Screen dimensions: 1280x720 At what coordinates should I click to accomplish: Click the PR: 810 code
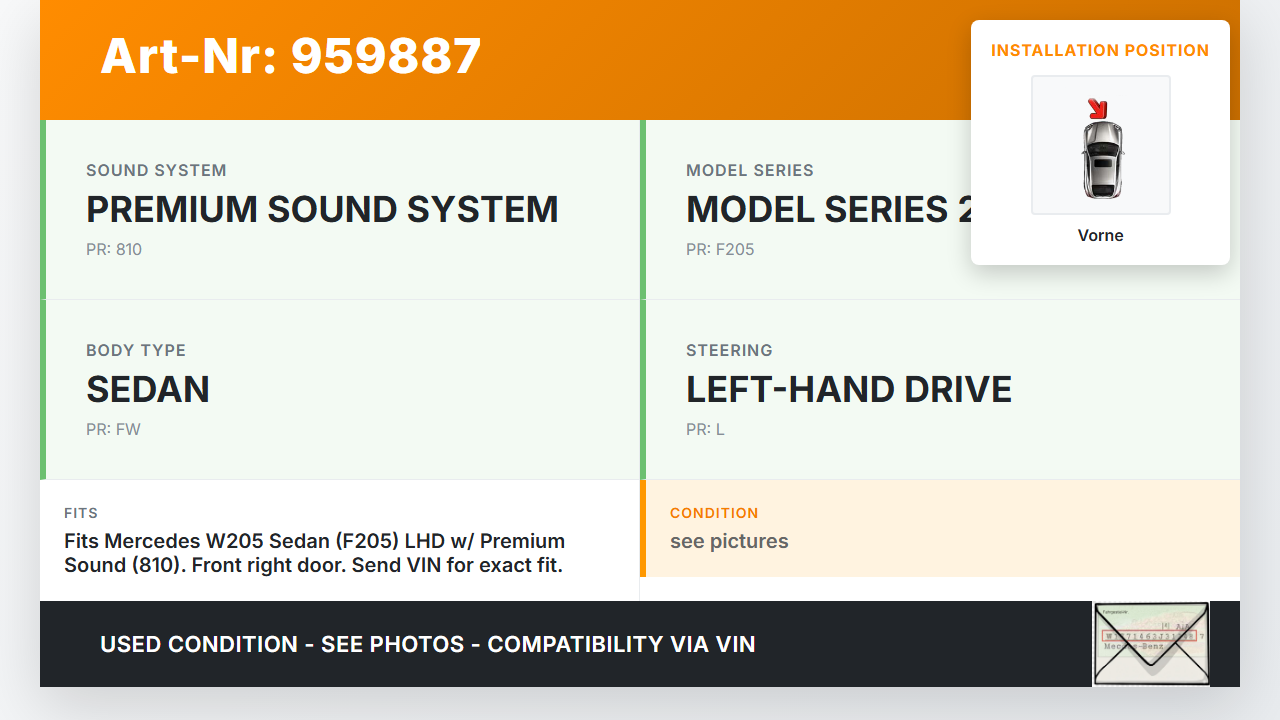click(x=114, y=250)
